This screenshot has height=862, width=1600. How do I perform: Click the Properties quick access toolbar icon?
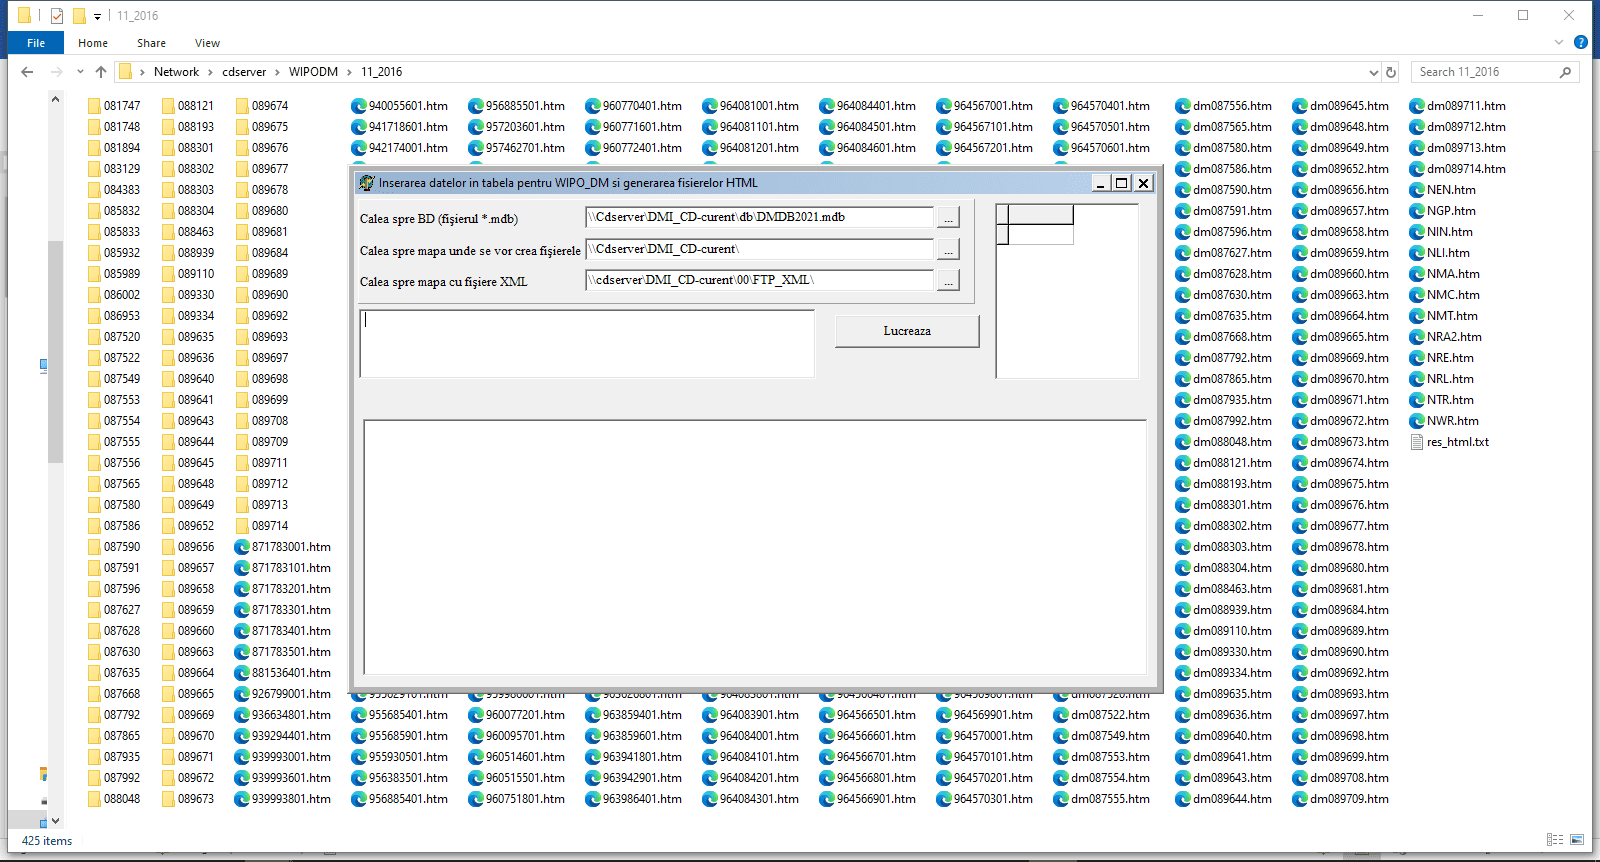[x=57, y=16]
